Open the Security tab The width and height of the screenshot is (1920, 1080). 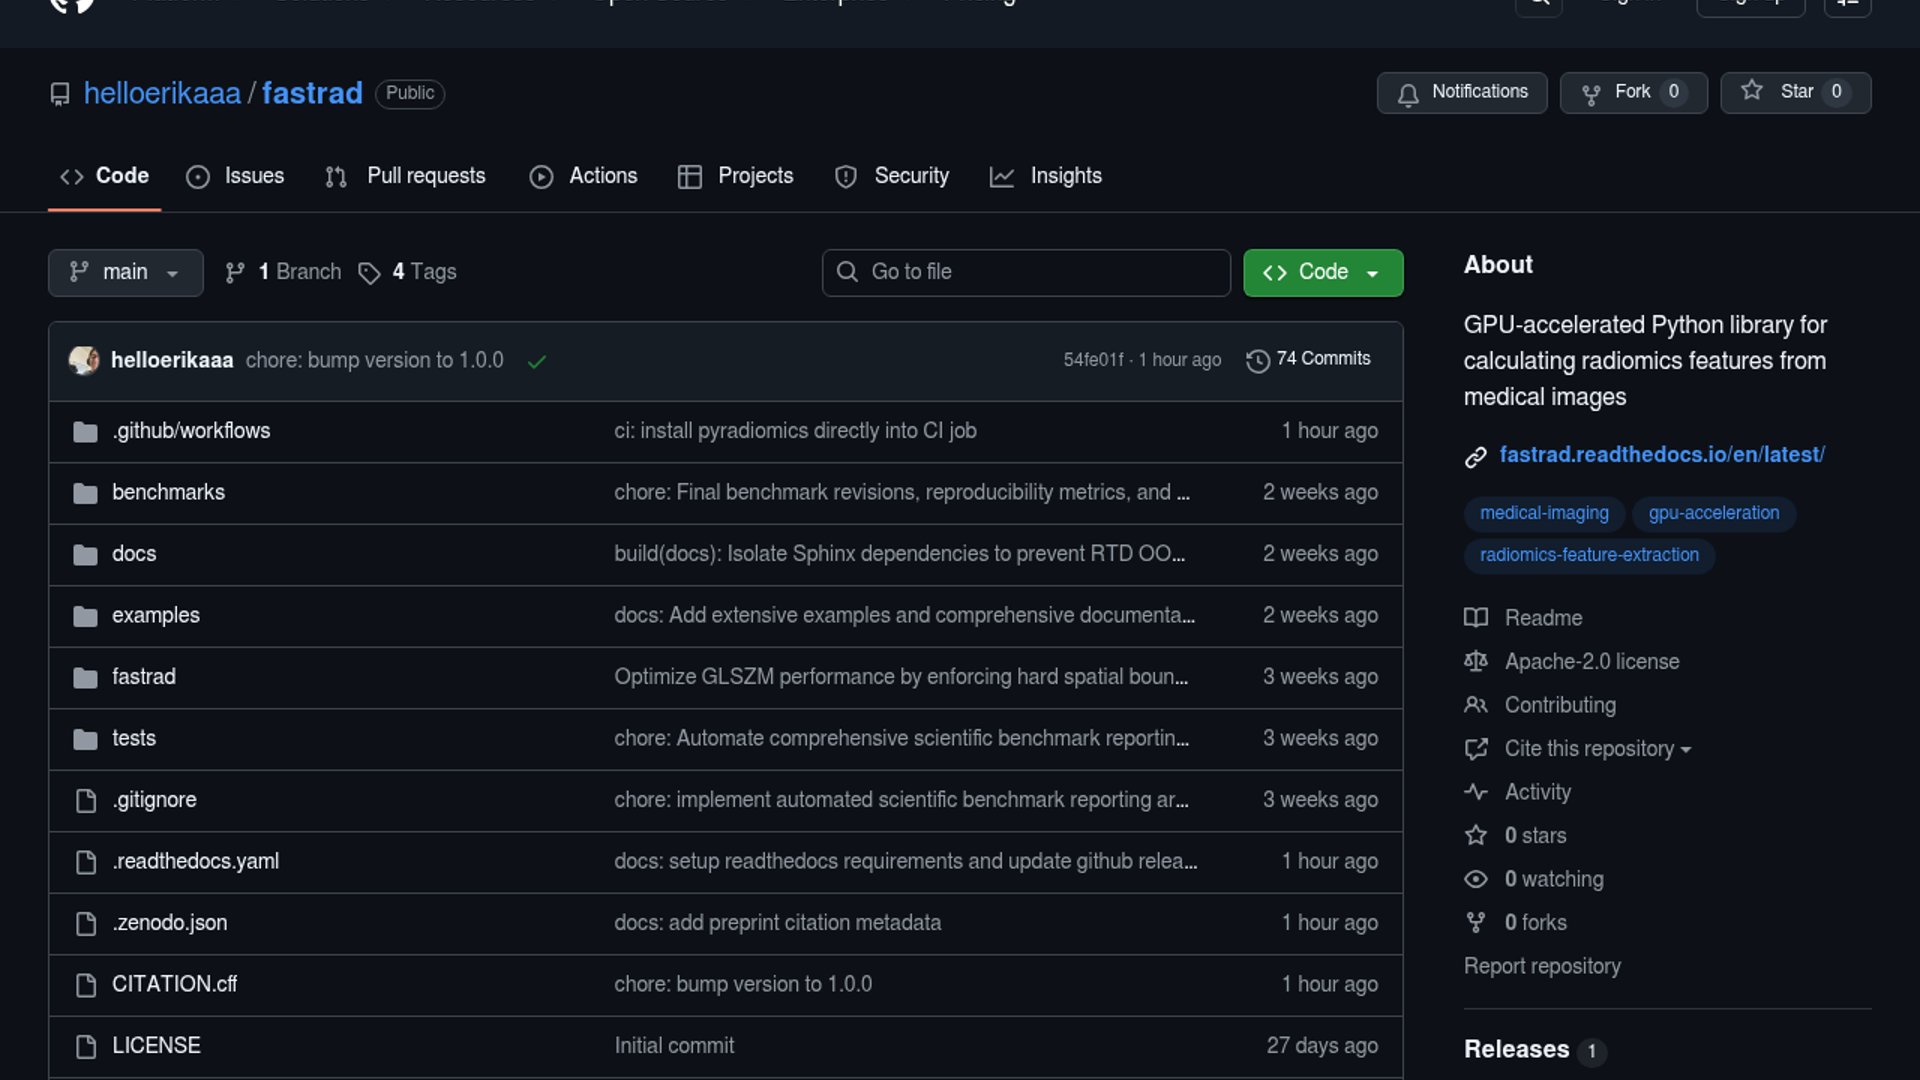pos(892,176)
